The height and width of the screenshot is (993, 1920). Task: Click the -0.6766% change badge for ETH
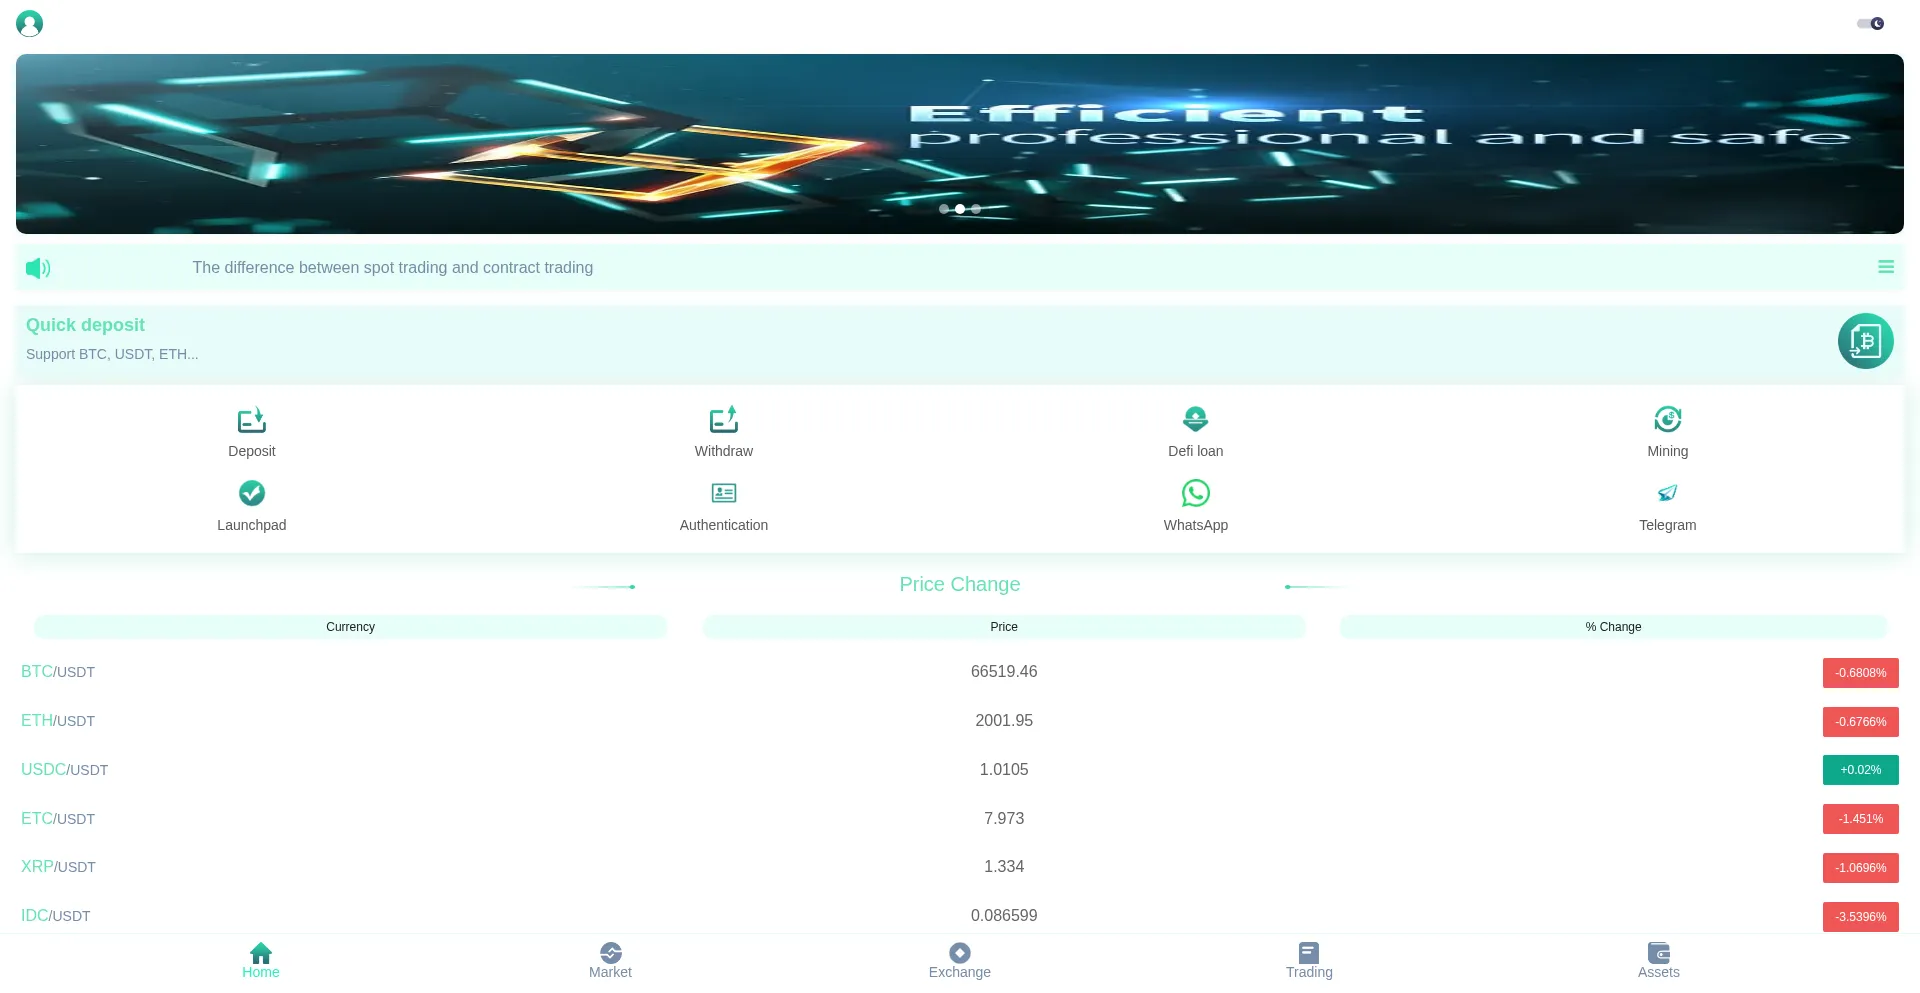(x=1861, y=722)
